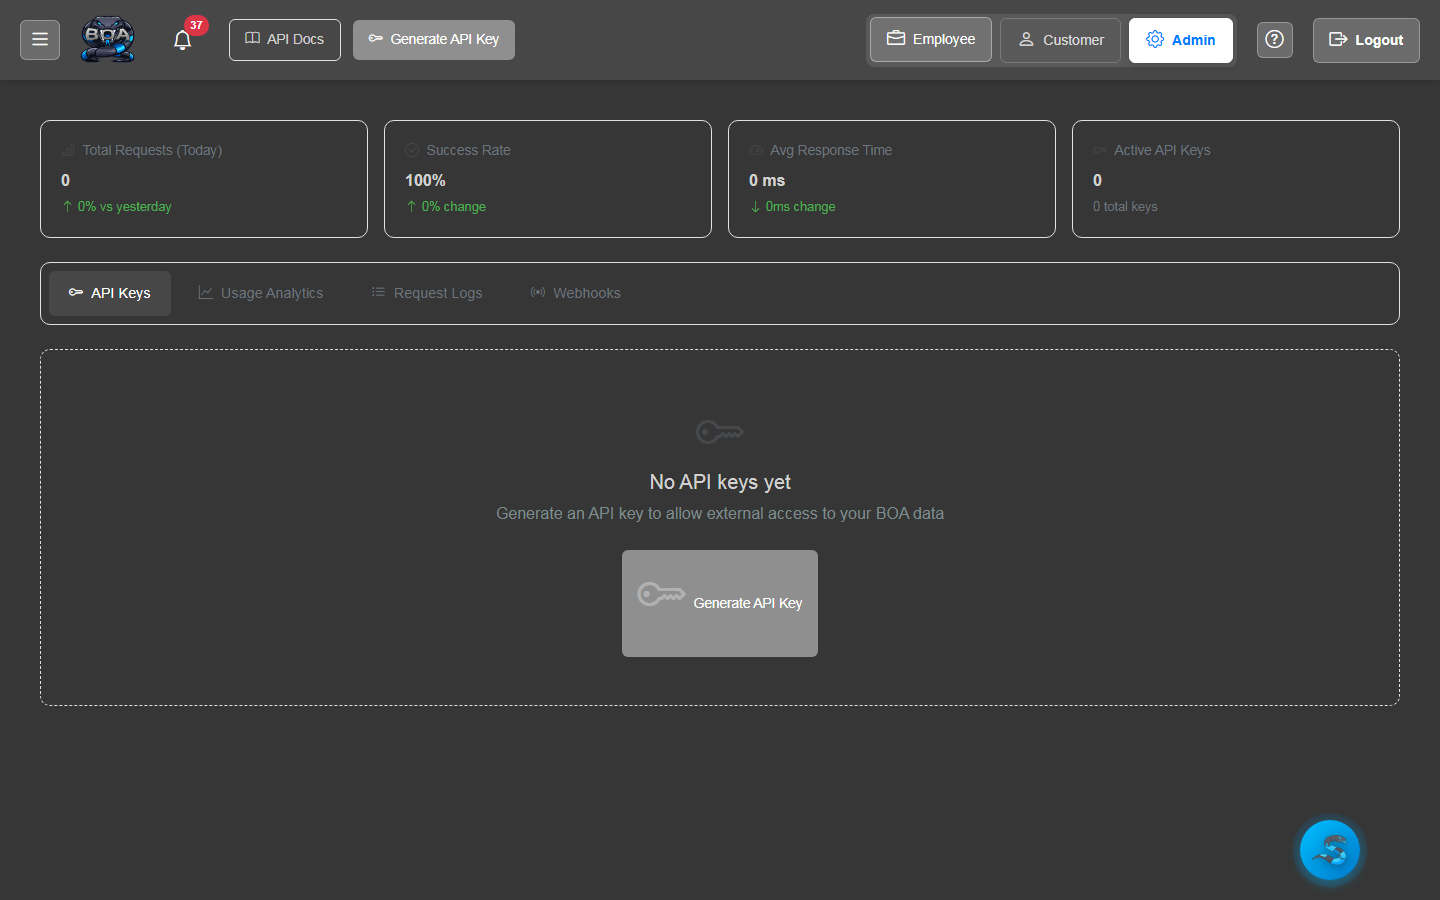Open the Usage Analytics tab
Screen dimensions: 1440x900
pos(260,292)
